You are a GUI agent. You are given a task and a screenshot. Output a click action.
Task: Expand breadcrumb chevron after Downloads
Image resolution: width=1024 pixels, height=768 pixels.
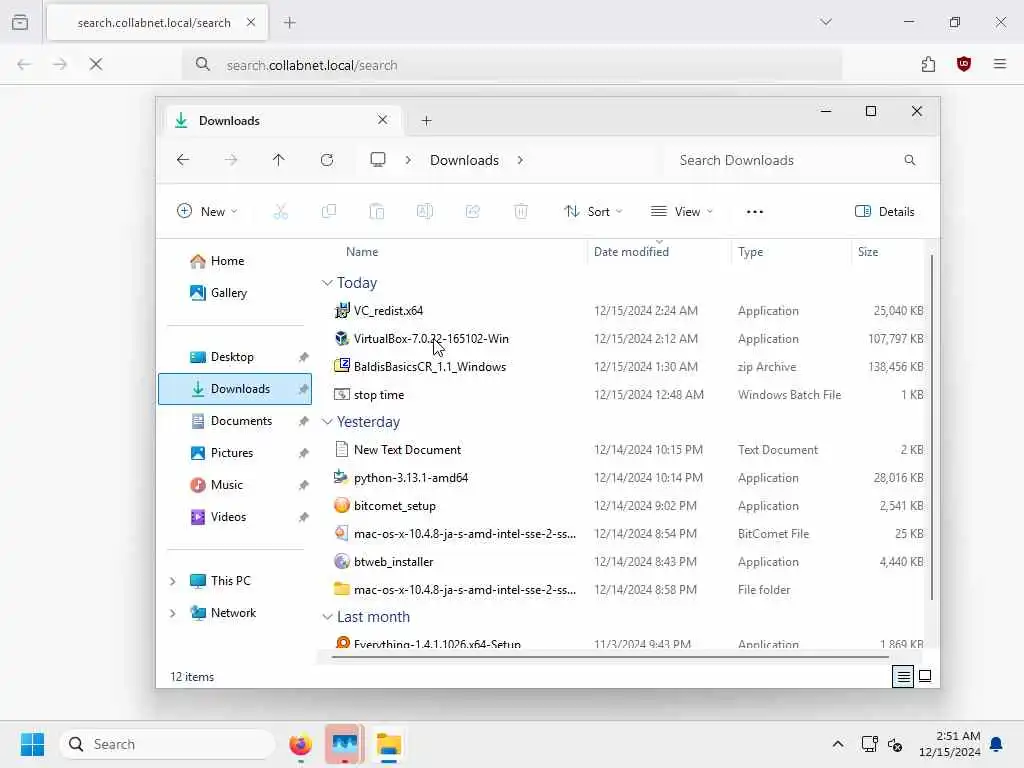[520, 160]
